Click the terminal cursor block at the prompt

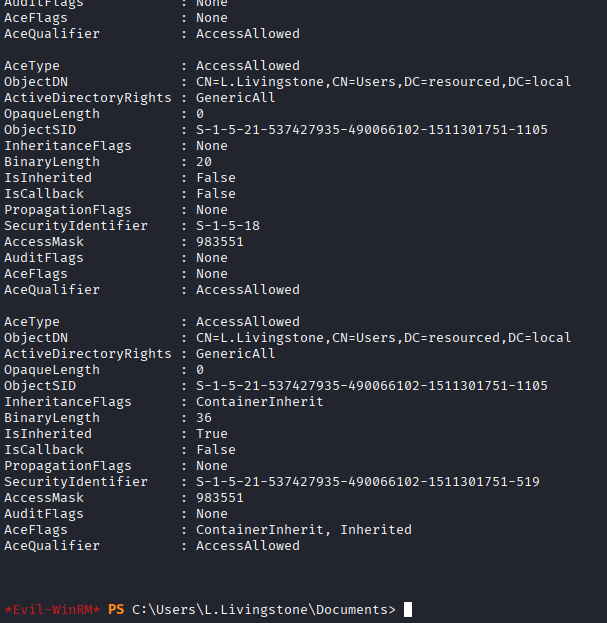tap(407, 609)
